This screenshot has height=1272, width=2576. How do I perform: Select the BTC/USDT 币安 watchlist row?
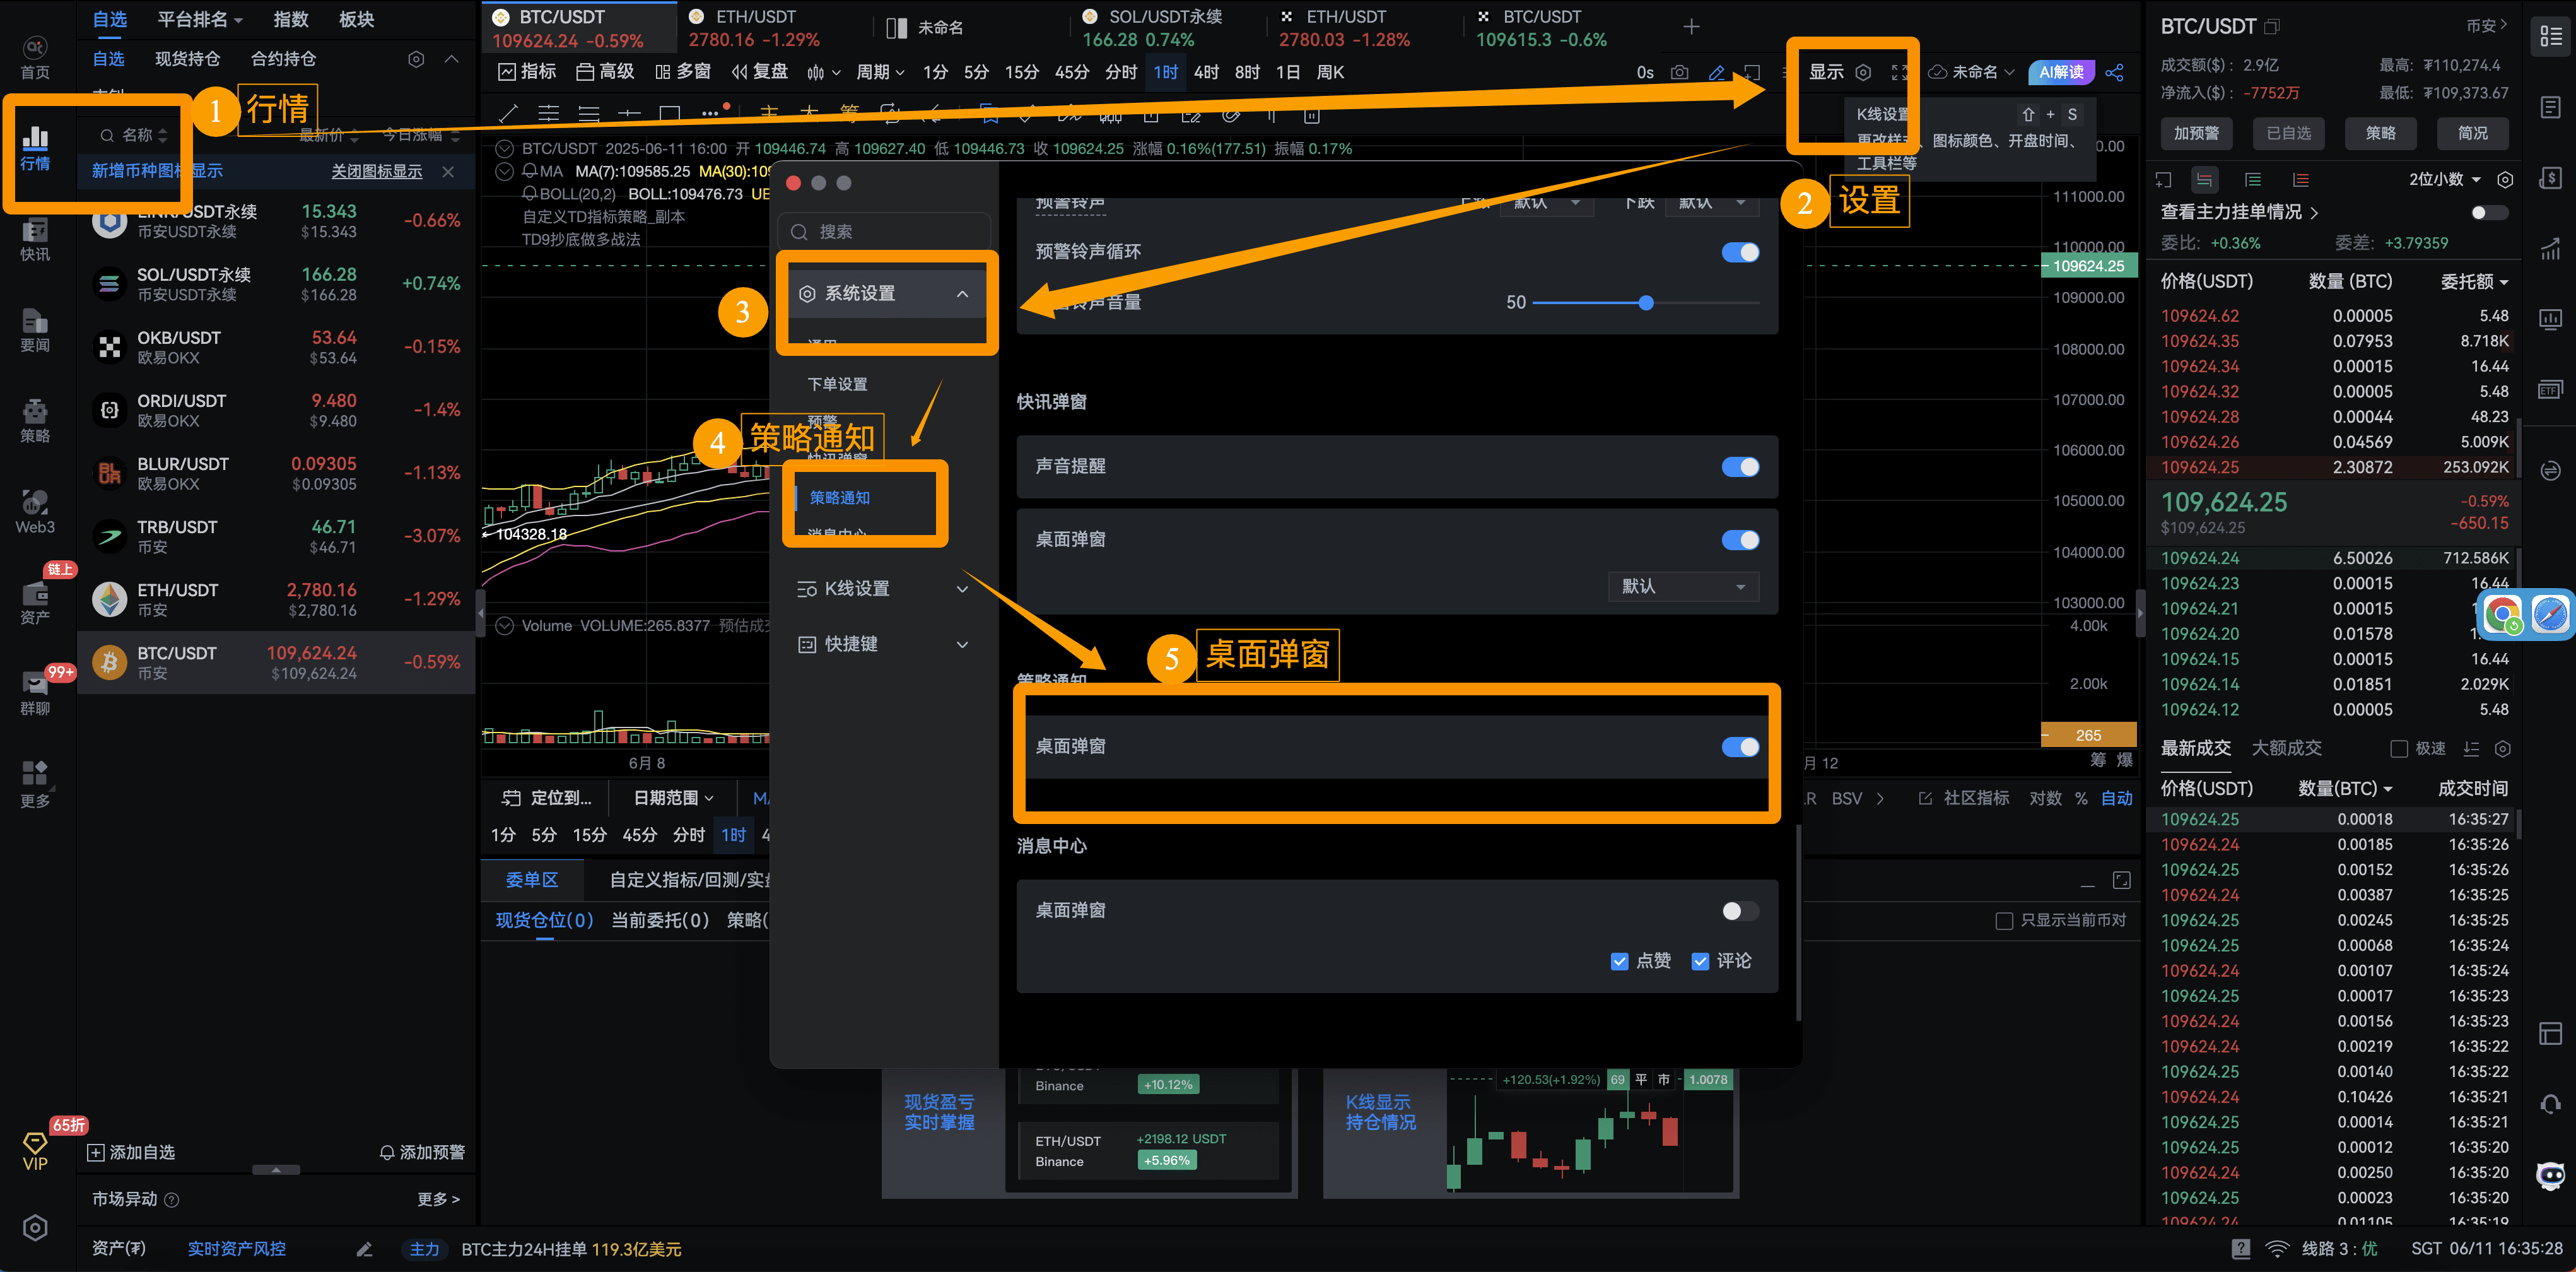click(x=277, y=662)
